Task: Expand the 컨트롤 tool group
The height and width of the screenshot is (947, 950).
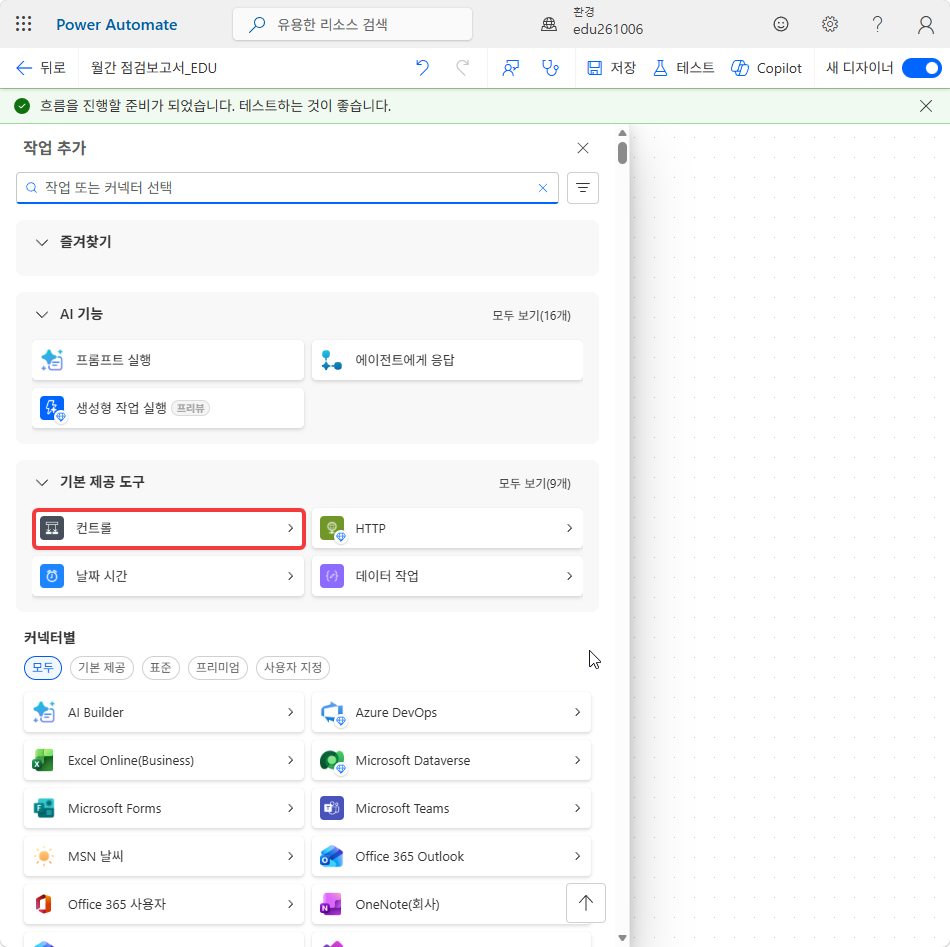Action: pyautogui.click(x=168, y=528)
